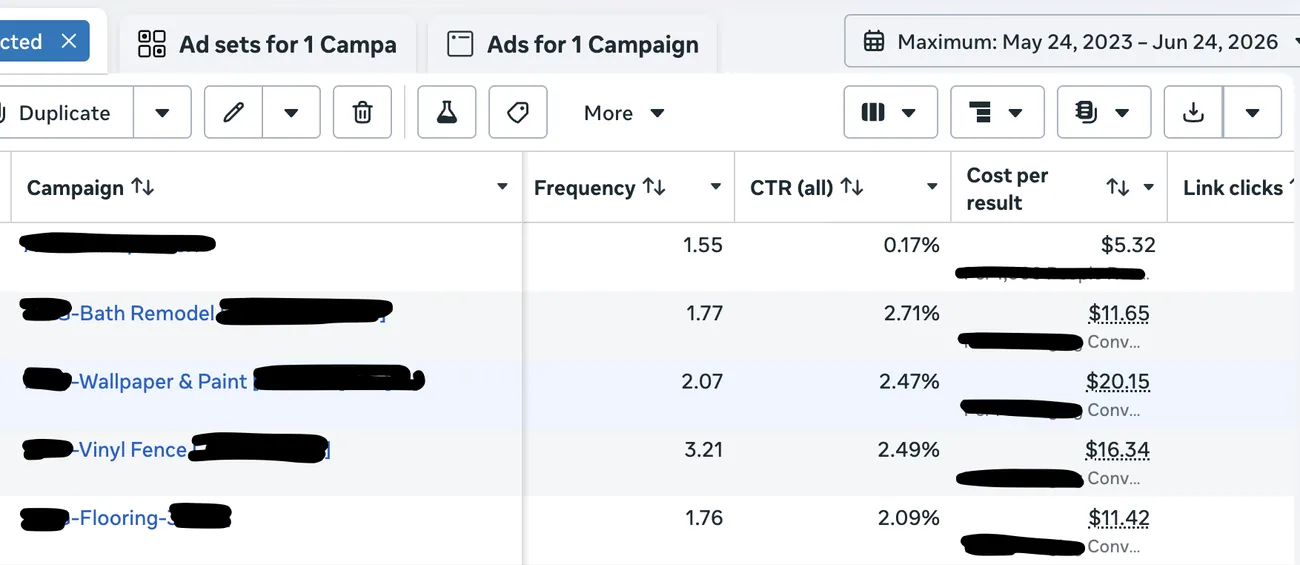Open the date range picker
Image resolution: width=1300 pixels, height=565 pixels.
tap(1072, 41)
